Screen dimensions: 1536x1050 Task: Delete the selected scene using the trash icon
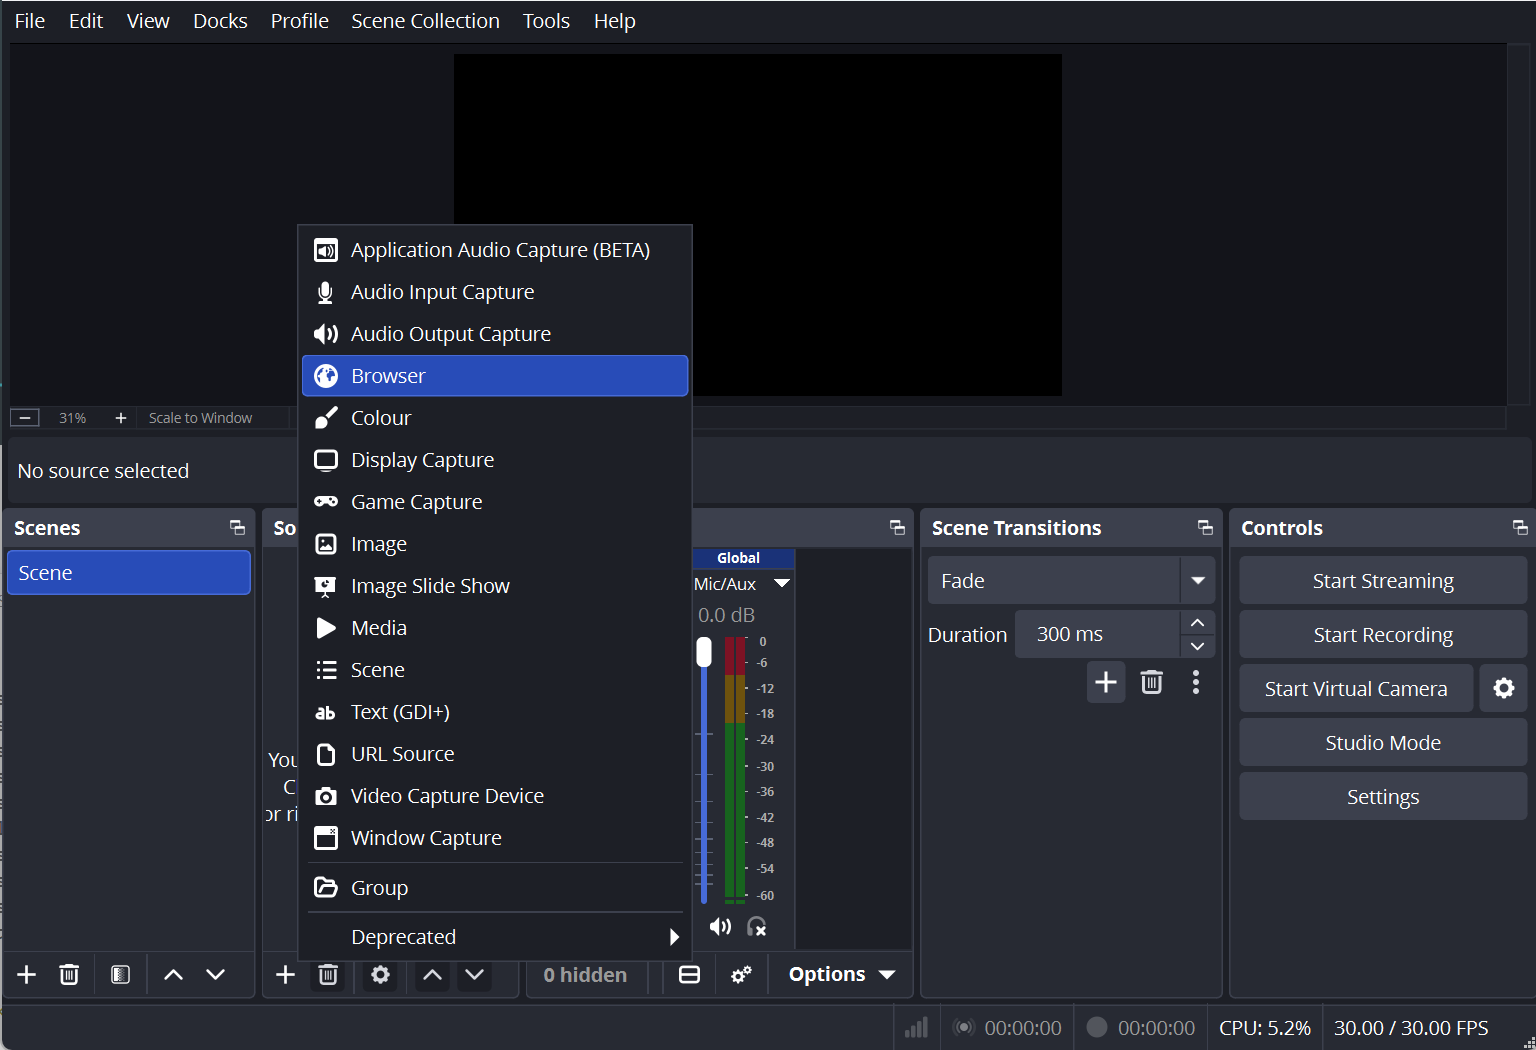[x=68, y=974]
